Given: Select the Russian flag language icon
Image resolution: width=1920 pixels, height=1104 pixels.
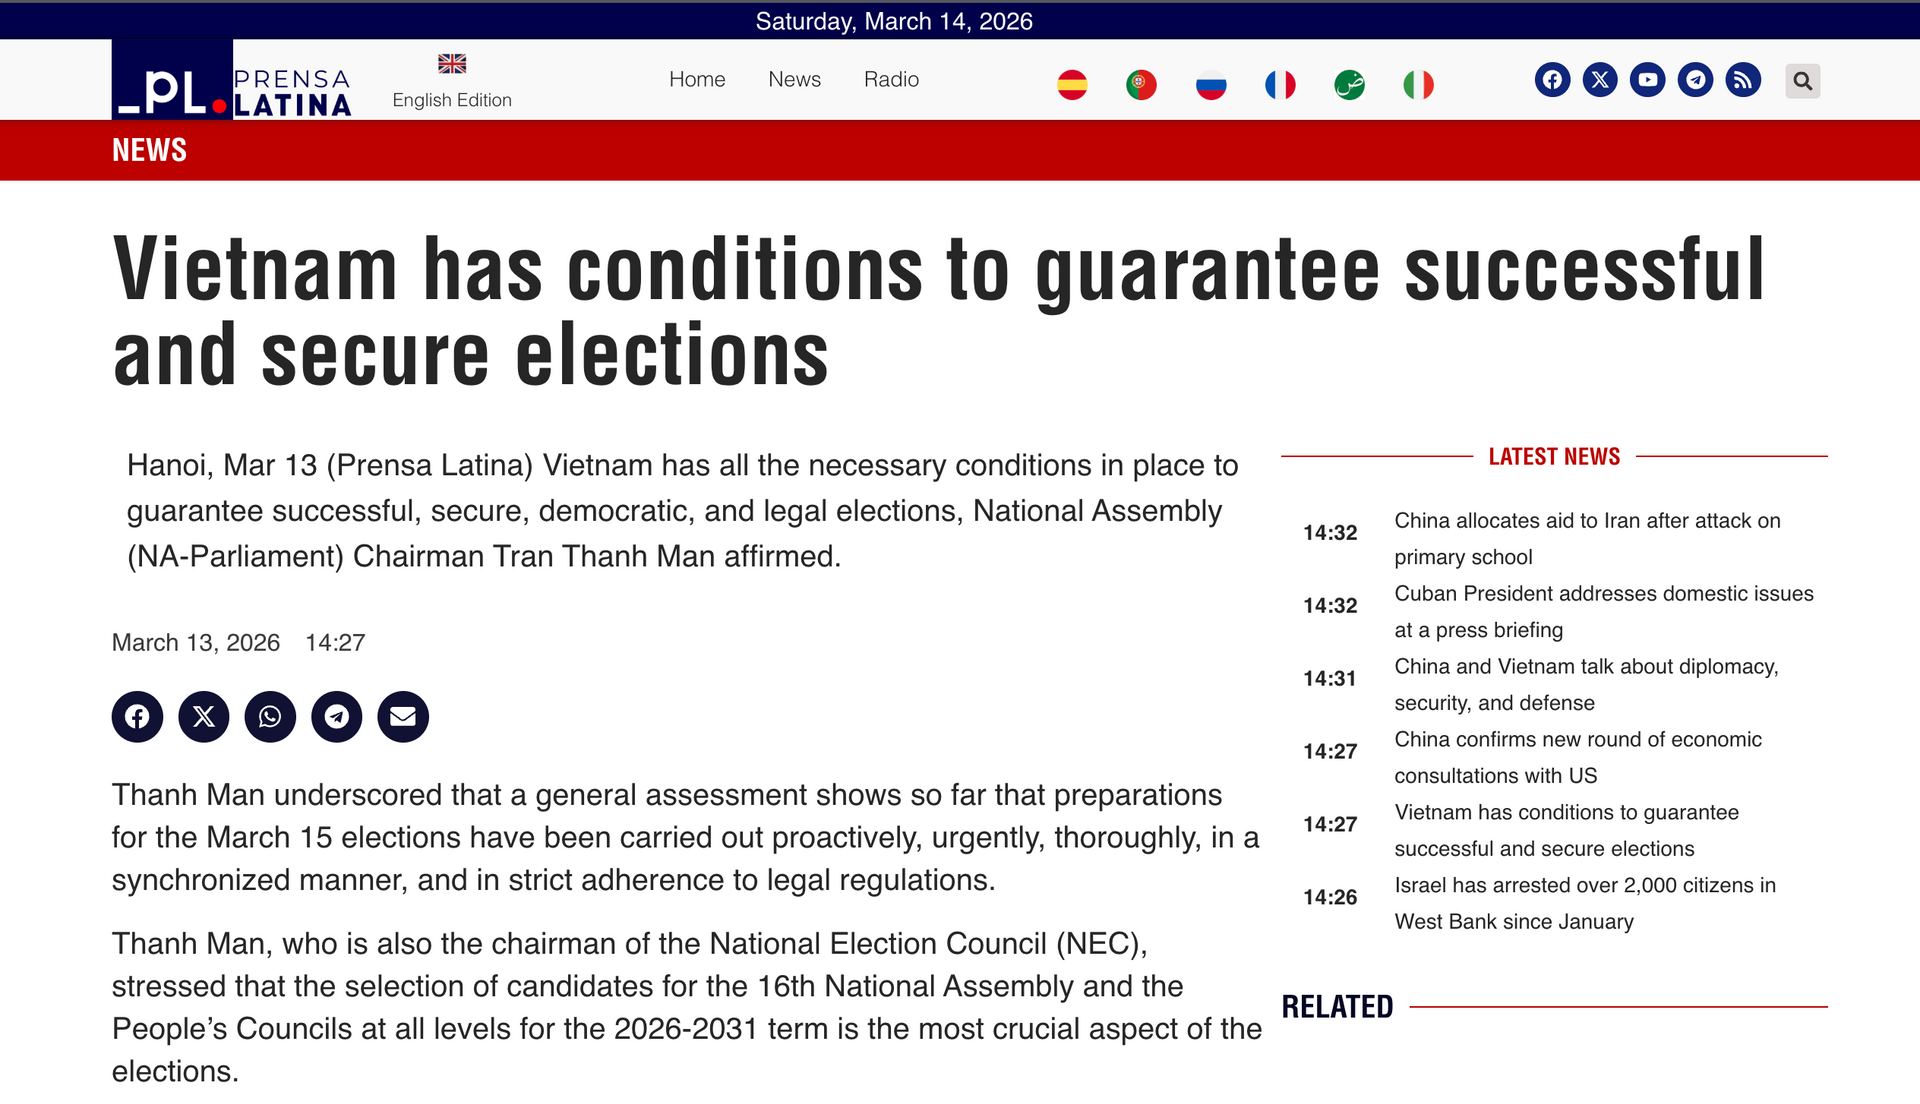Looking at the screenshot, I should [x=1211, y=85].
